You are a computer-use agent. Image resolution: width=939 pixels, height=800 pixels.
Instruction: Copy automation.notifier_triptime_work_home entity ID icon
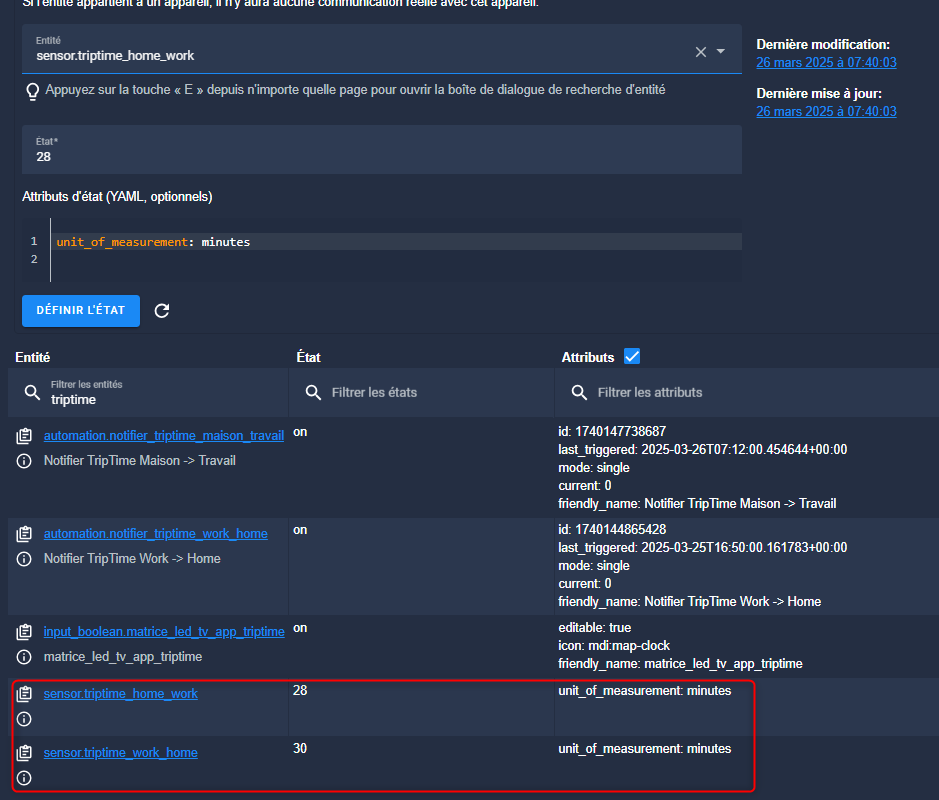click(x=24, y=534)
